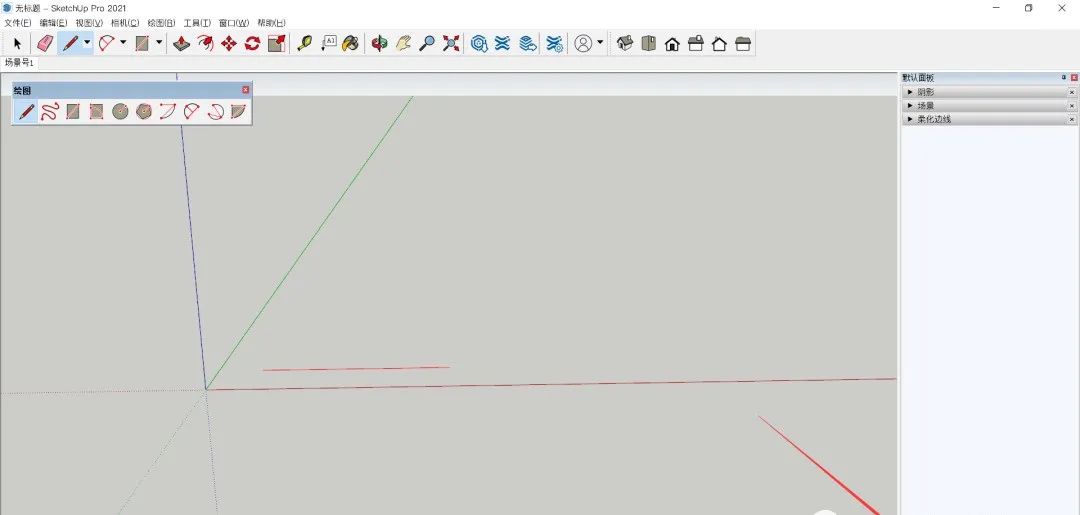The image size is (1080, 515).
Task: Open the Line tool dropdown arrow
Action: [x=87, y=43]
